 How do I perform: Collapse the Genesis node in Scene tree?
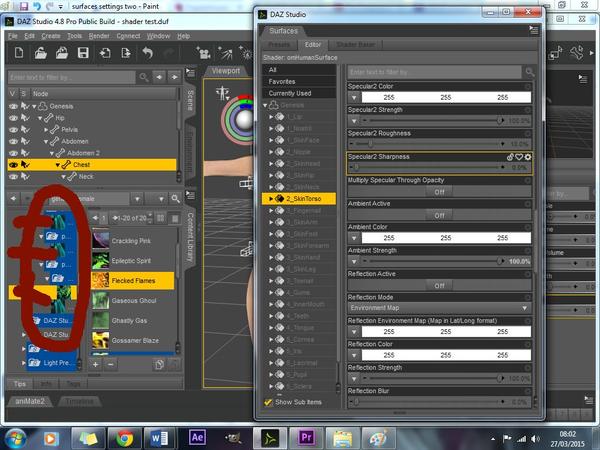34,106
